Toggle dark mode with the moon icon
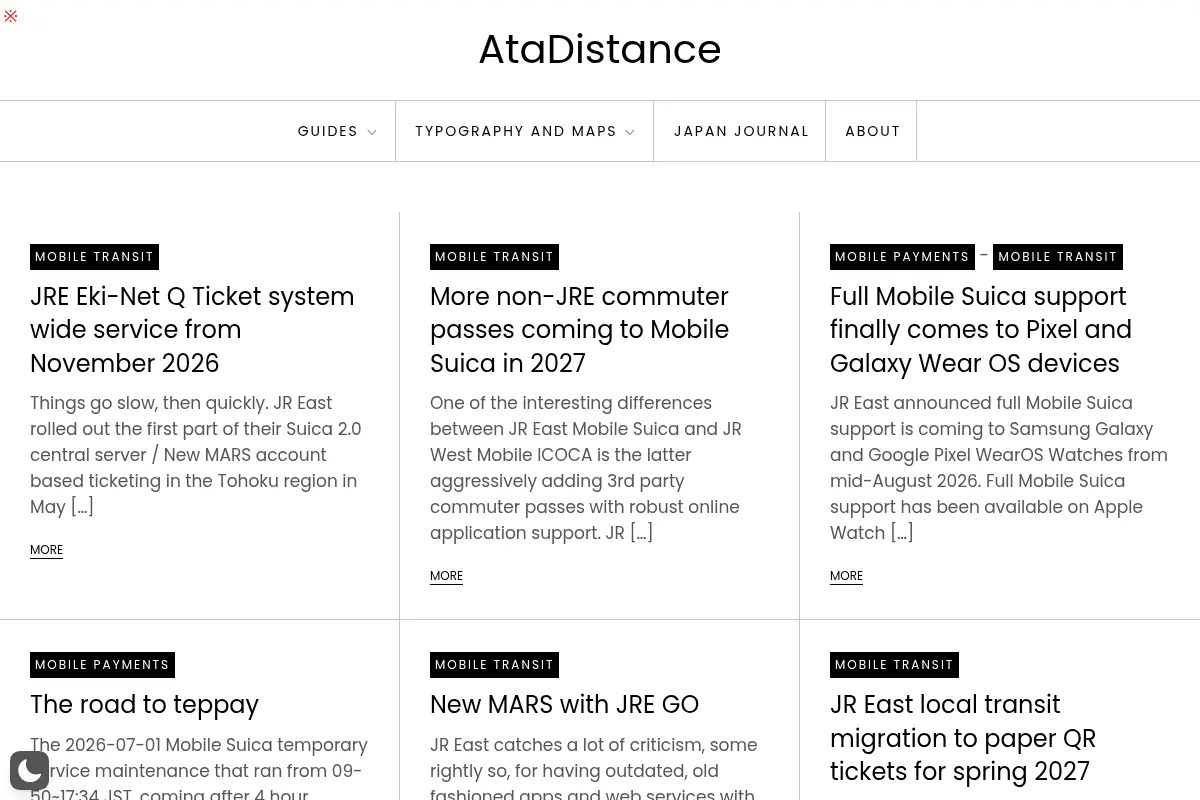 [x=29, y=770]
